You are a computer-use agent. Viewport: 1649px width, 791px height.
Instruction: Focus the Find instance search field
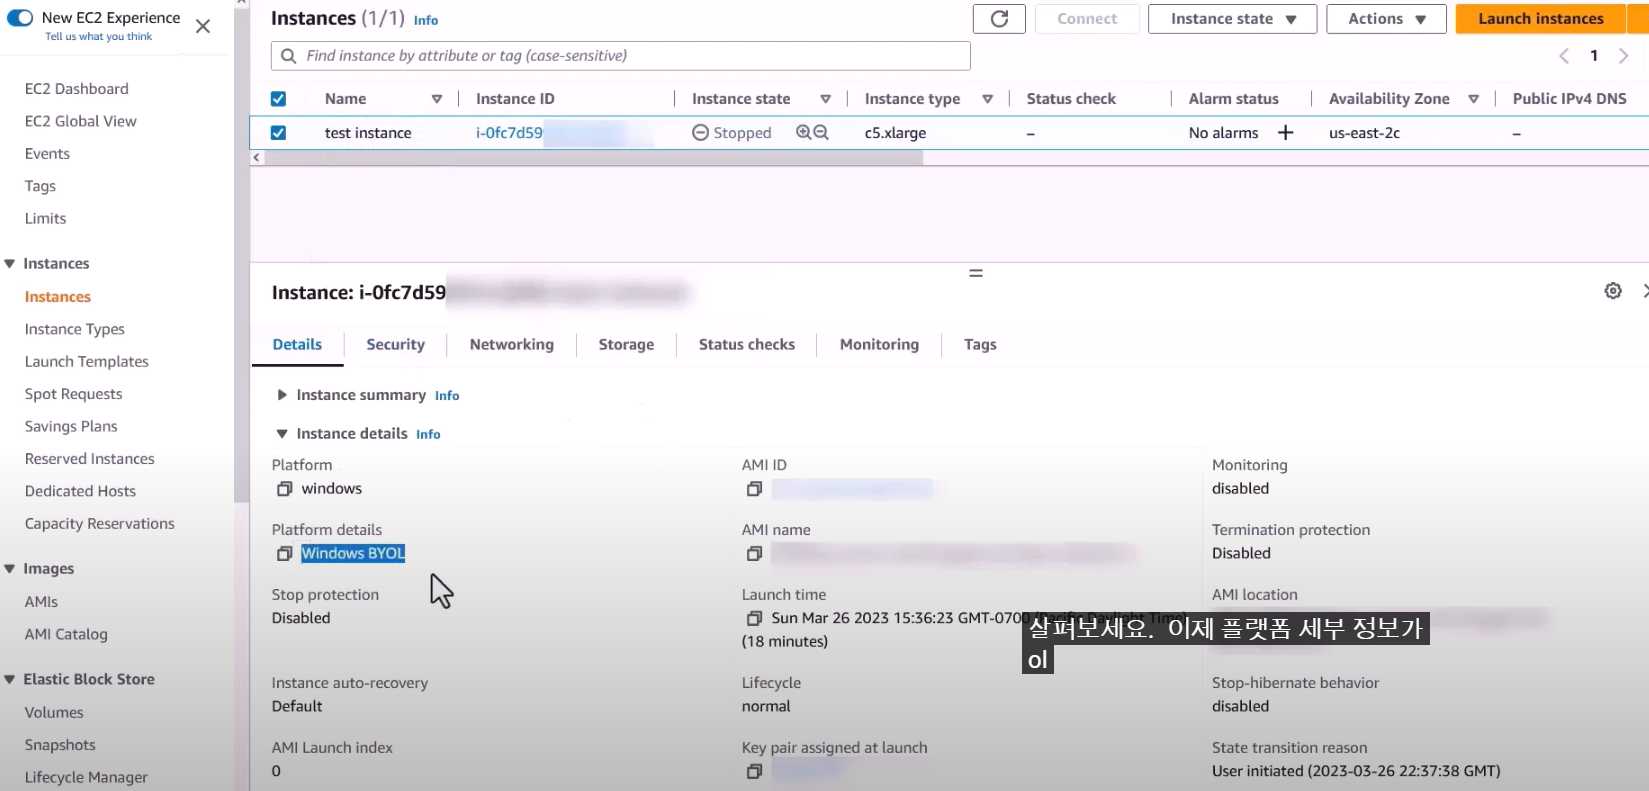(x=620, y=56)
